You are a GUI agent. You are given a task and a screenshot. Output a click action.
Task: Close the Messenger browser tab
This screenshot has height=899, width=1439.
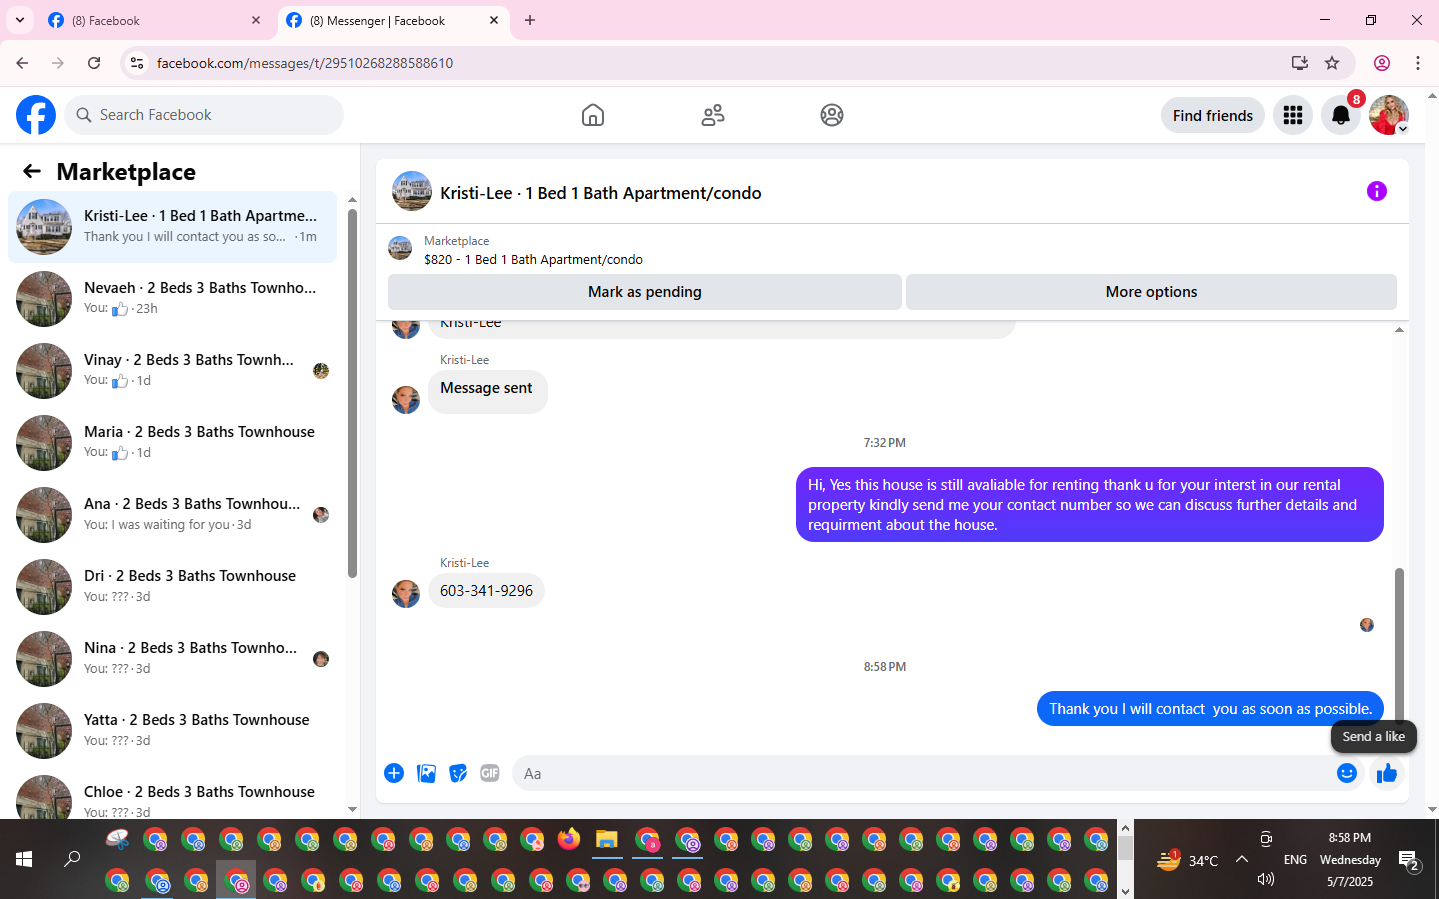pos(494,20)
